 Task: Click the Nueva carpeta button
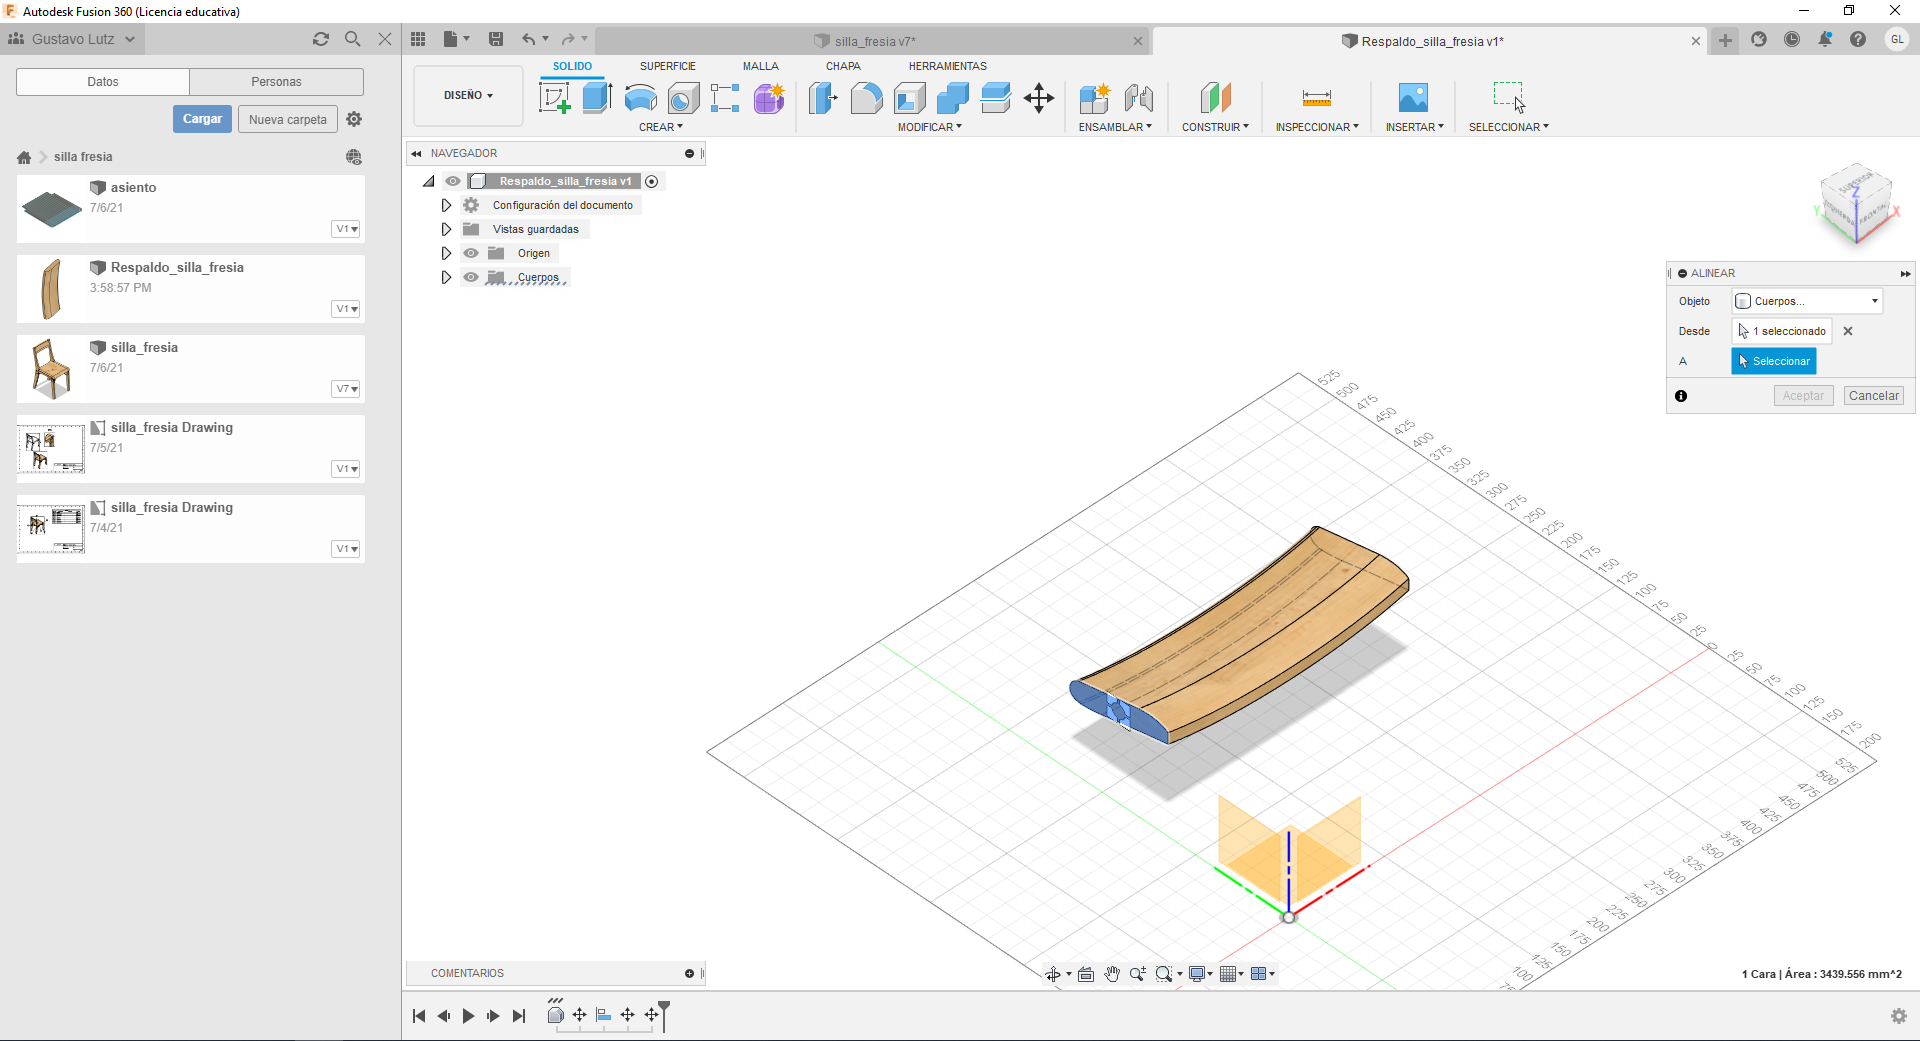288,119
